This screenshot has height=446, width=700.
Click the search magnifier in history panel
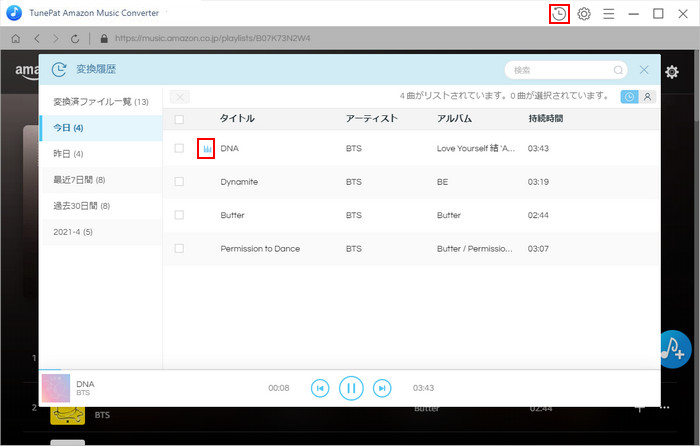click(618, 70)
